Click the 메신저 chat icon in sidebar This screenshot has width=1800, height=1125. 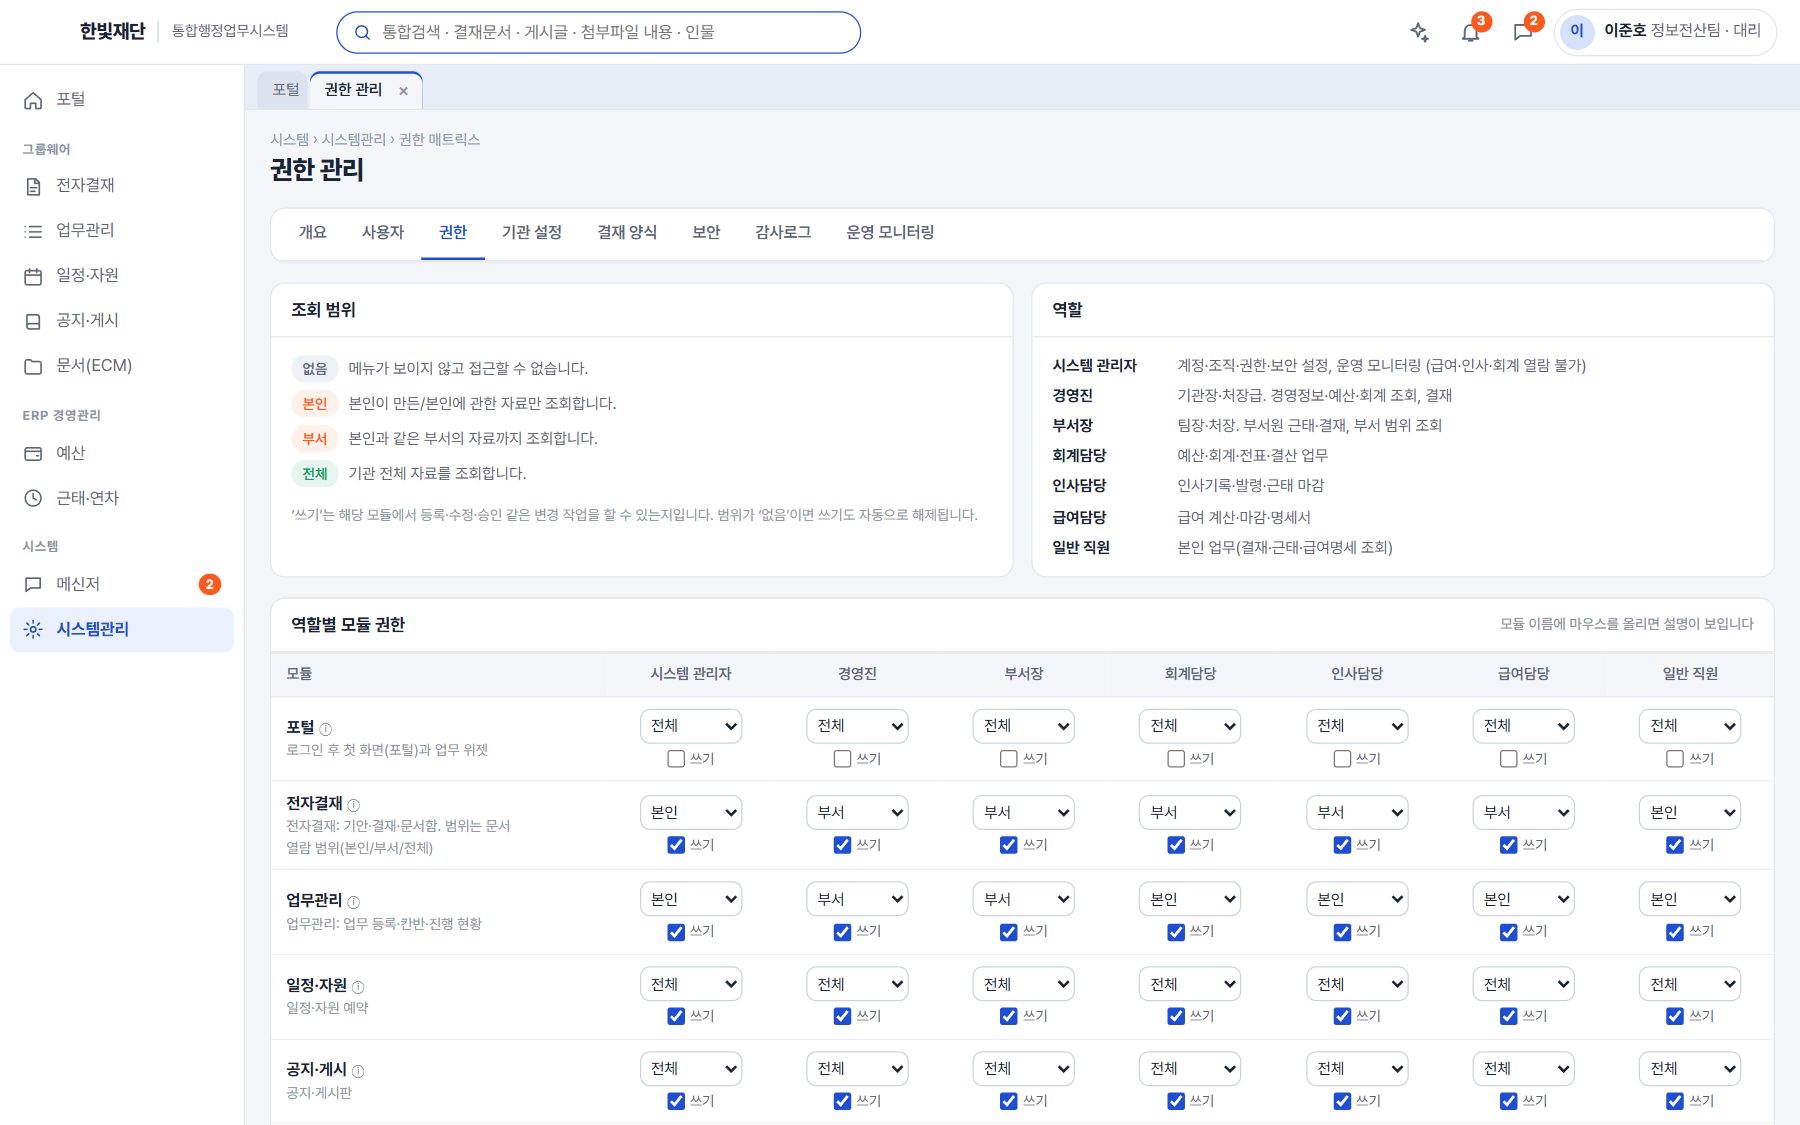pos(33,584)
